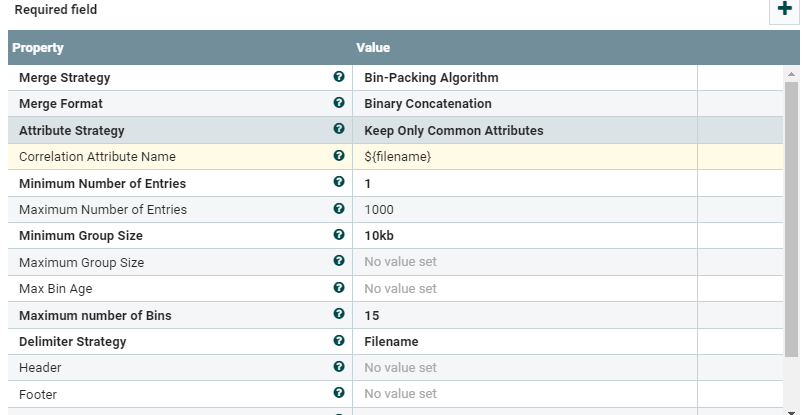Show help for Correlation Attribute Name
803x415 pixels.
tap(339, 156)
